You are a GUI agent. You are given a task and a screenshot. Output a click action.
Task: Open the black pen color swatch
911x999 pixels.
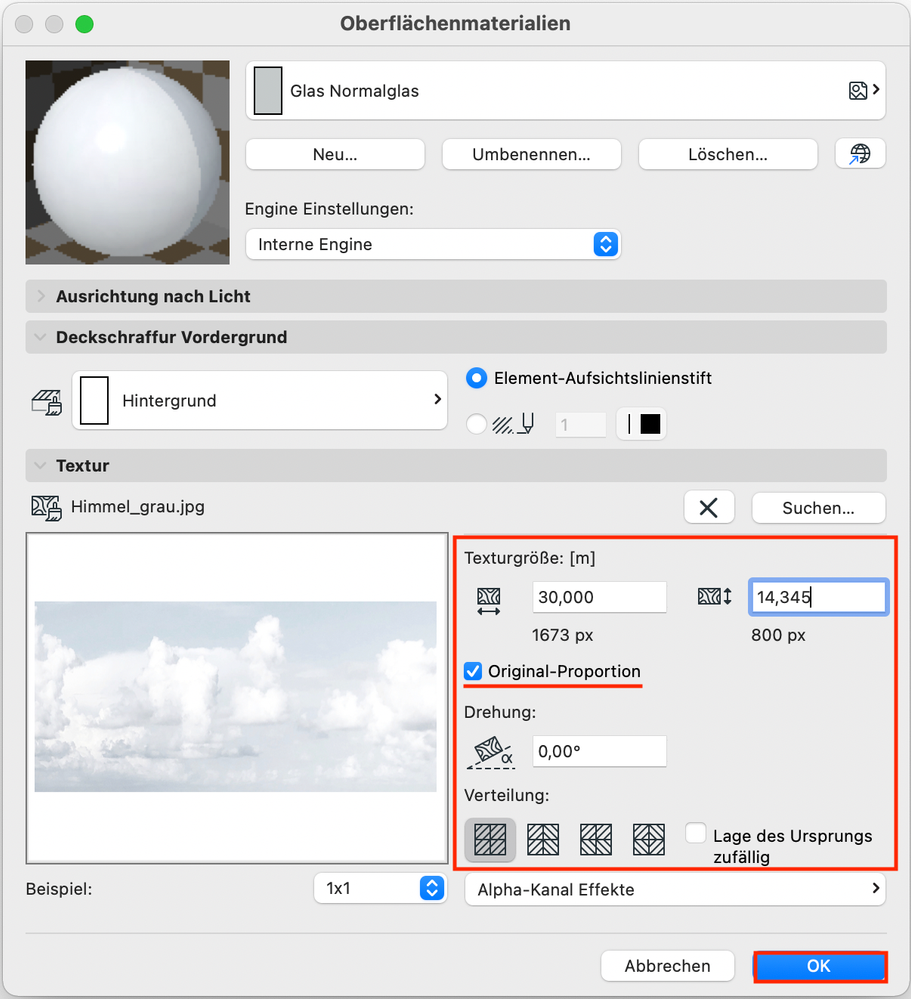tap(642, 424)
